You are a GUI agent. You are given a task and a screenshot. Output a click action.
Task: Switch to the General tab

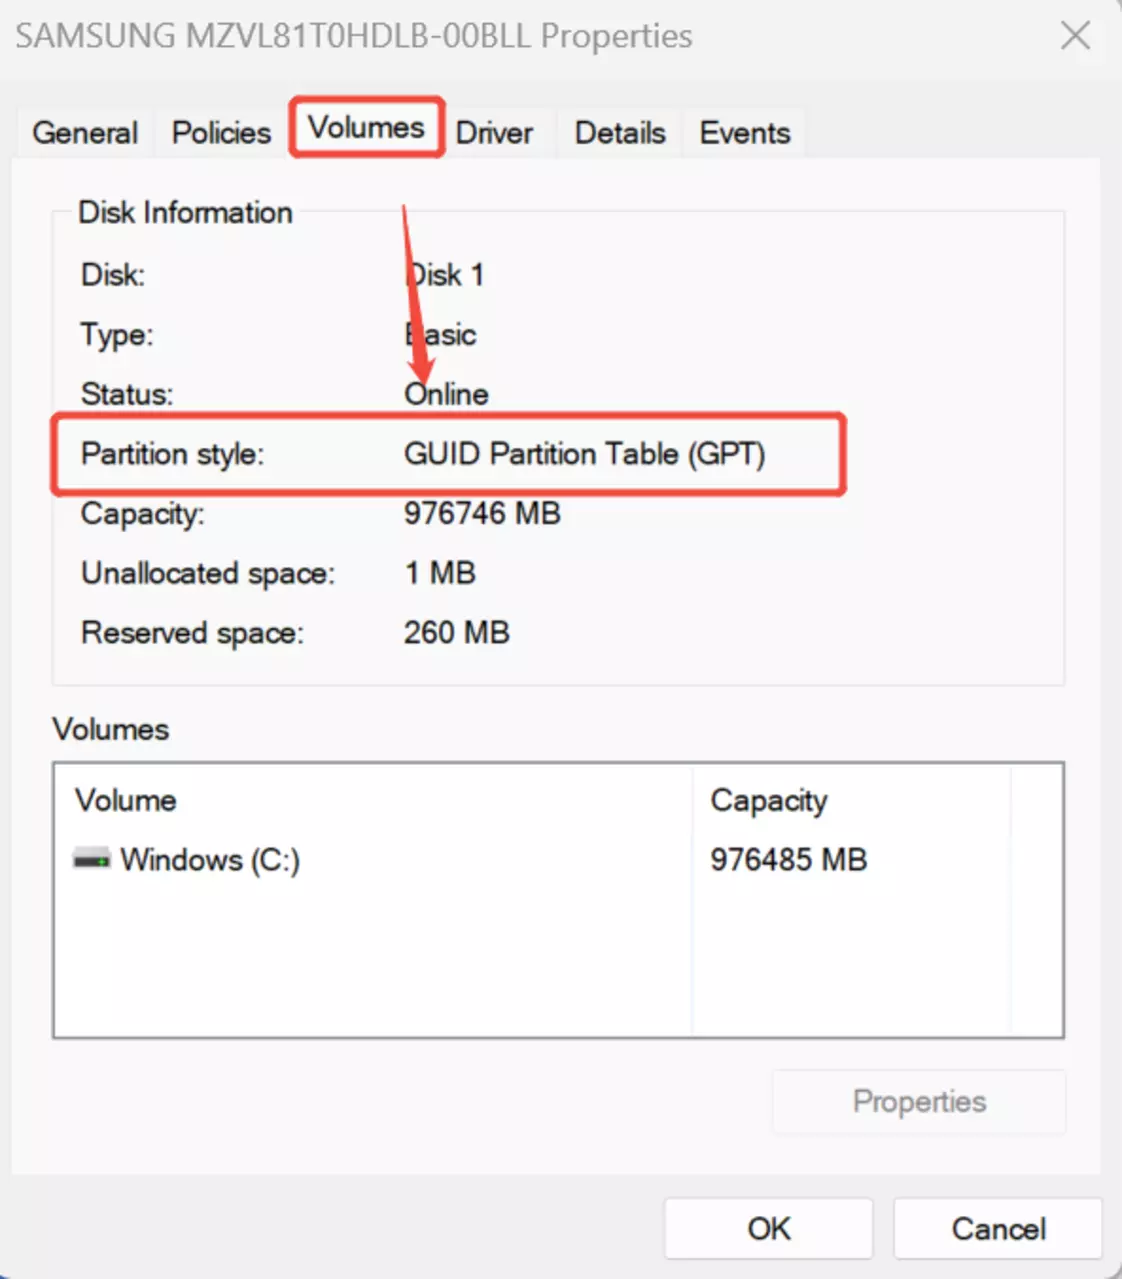[85, 133]
